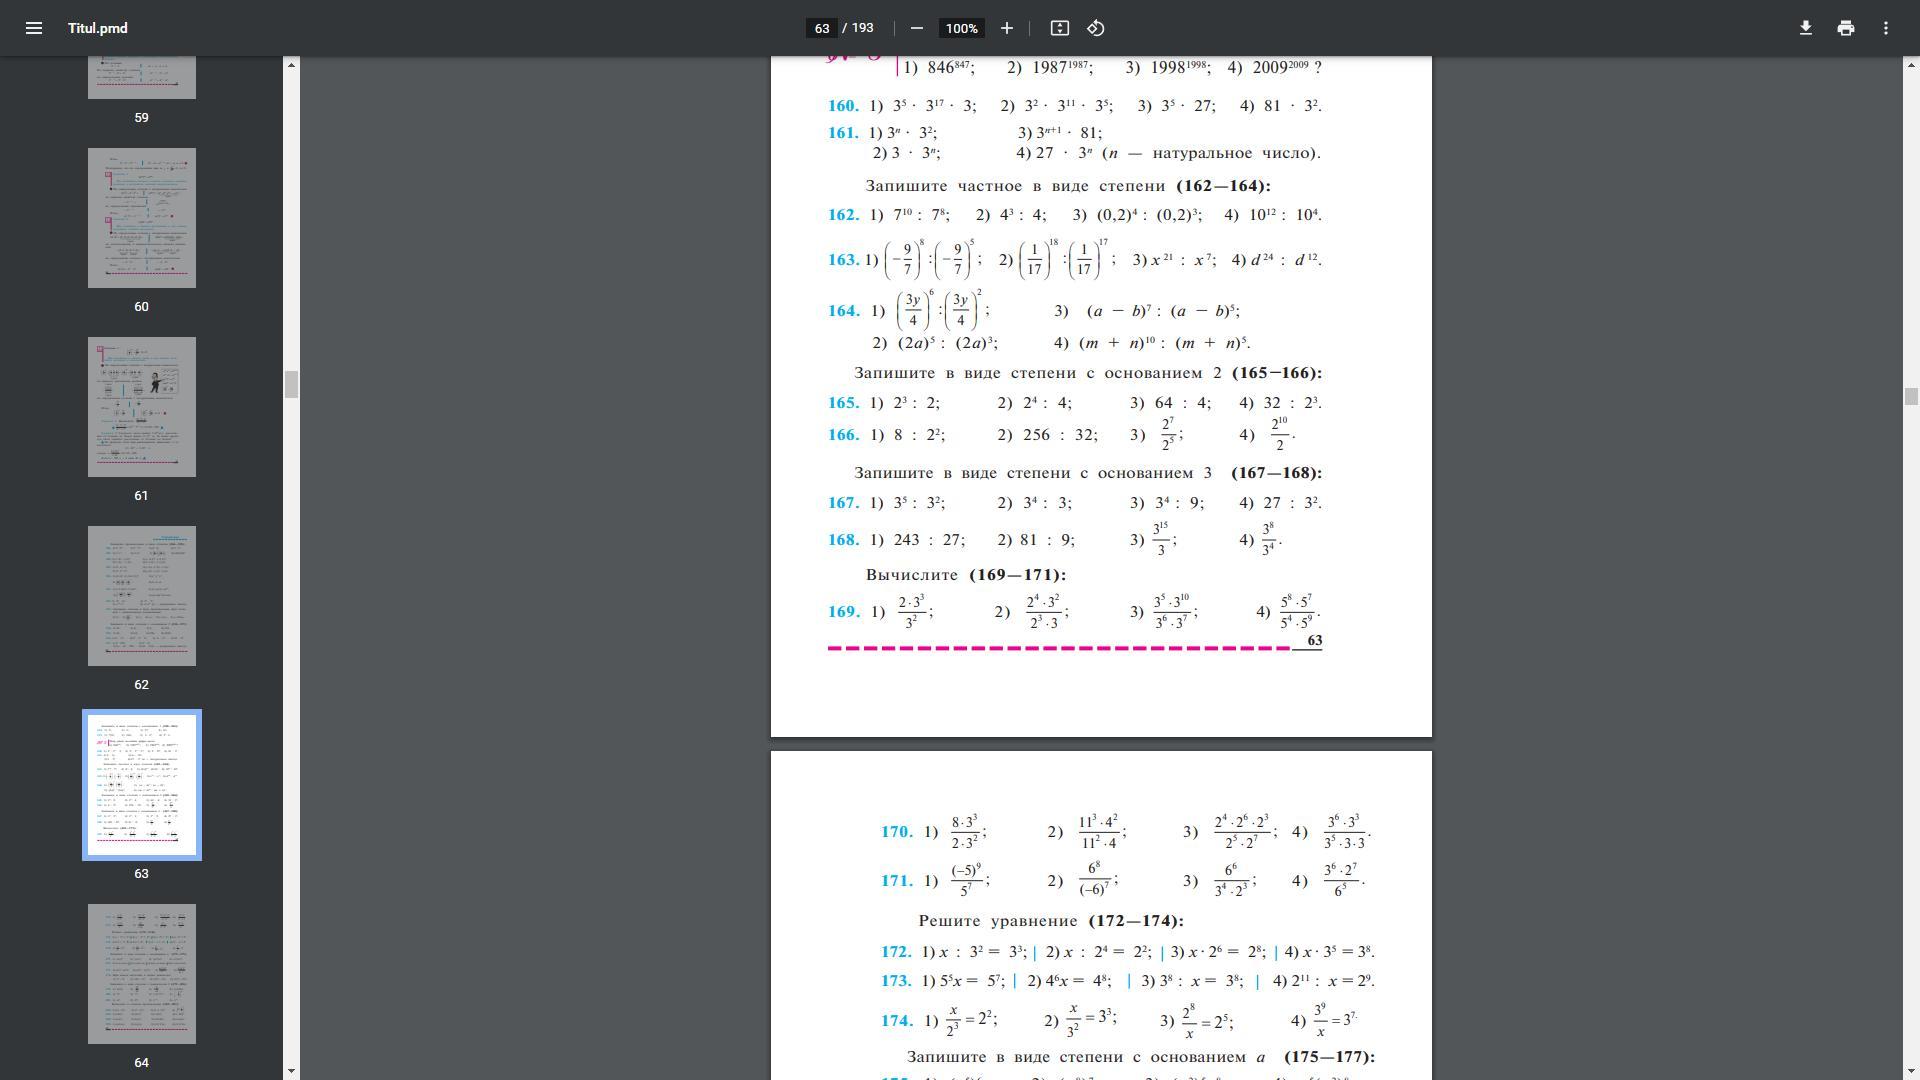Open the more actions menu
1920x1080 pixels.
pyautogui.click(x=1885, y=28)
